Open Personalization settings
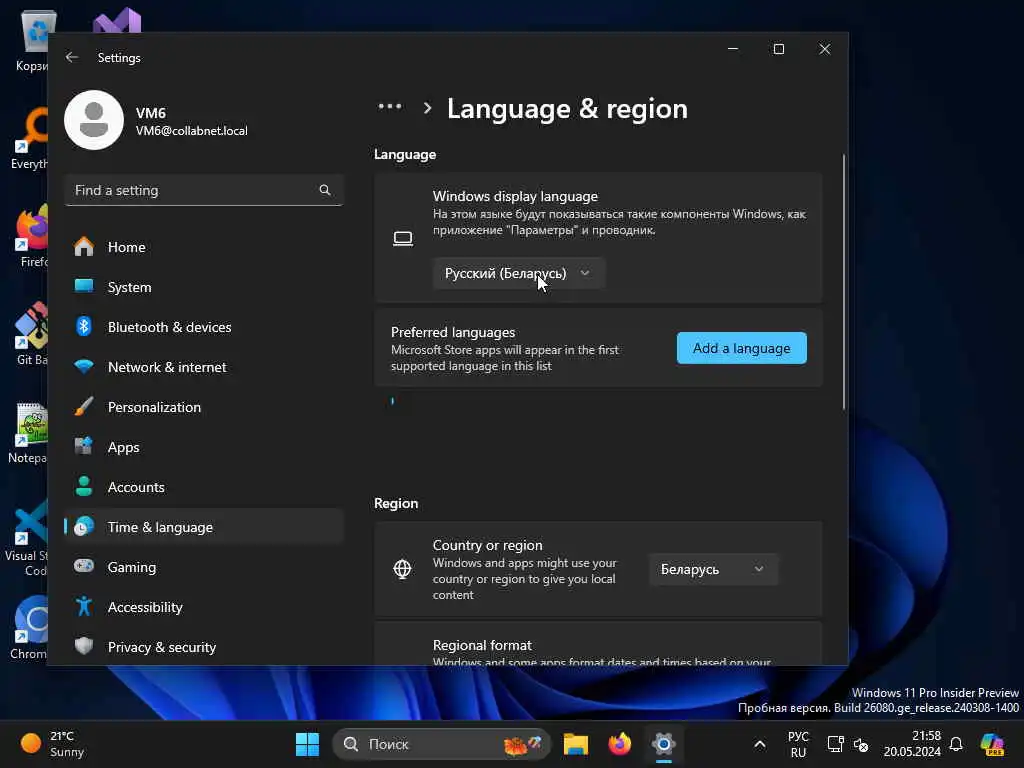1024x768 pixels. [204, 407]
